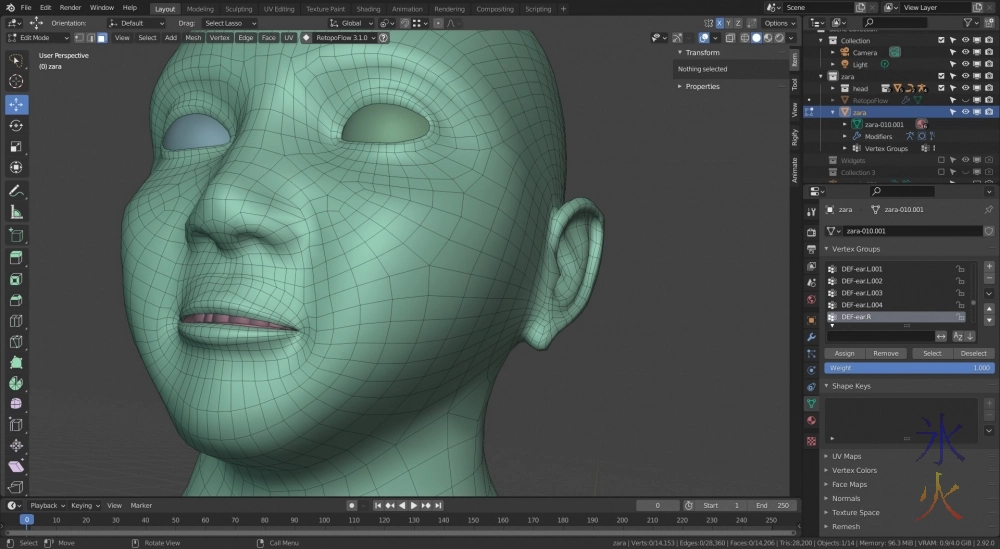
Task: Pick the Measure tool
Action: click(16, 212)
